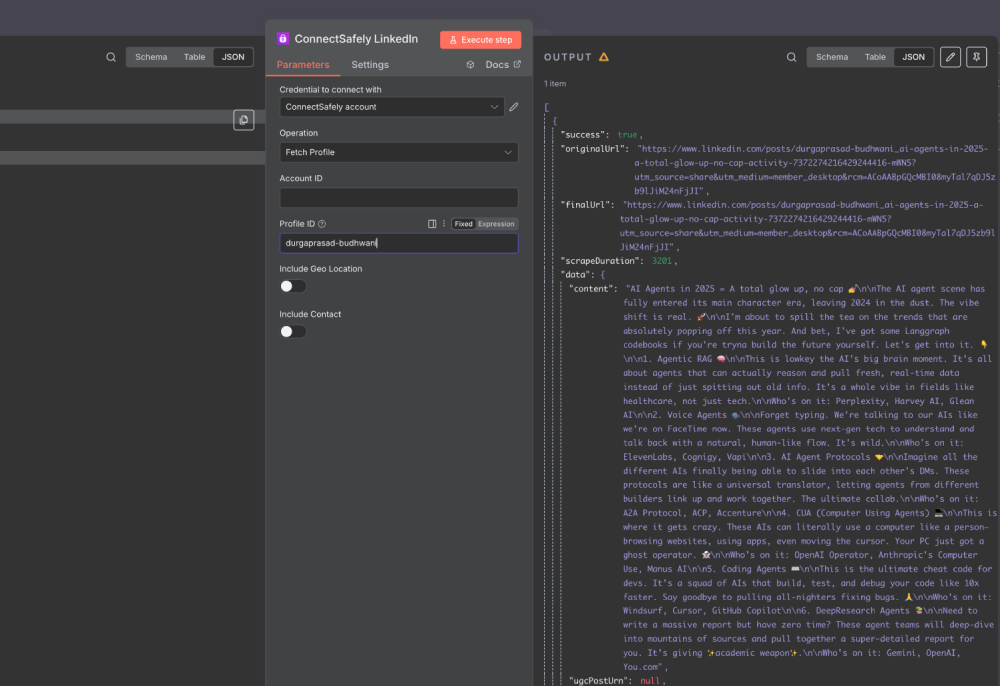Click the node icon beside Docs
This screenshot has width=1000, height=686.
coord(469,64)
